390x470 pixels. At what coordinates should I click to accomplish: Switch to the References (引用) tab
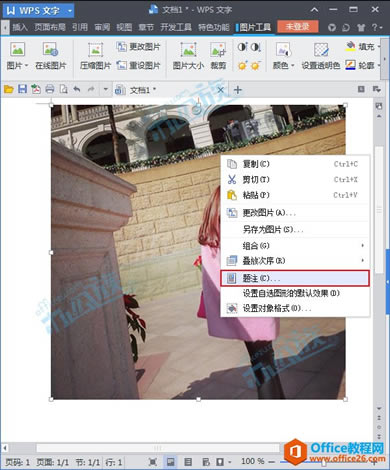point(80,27)
